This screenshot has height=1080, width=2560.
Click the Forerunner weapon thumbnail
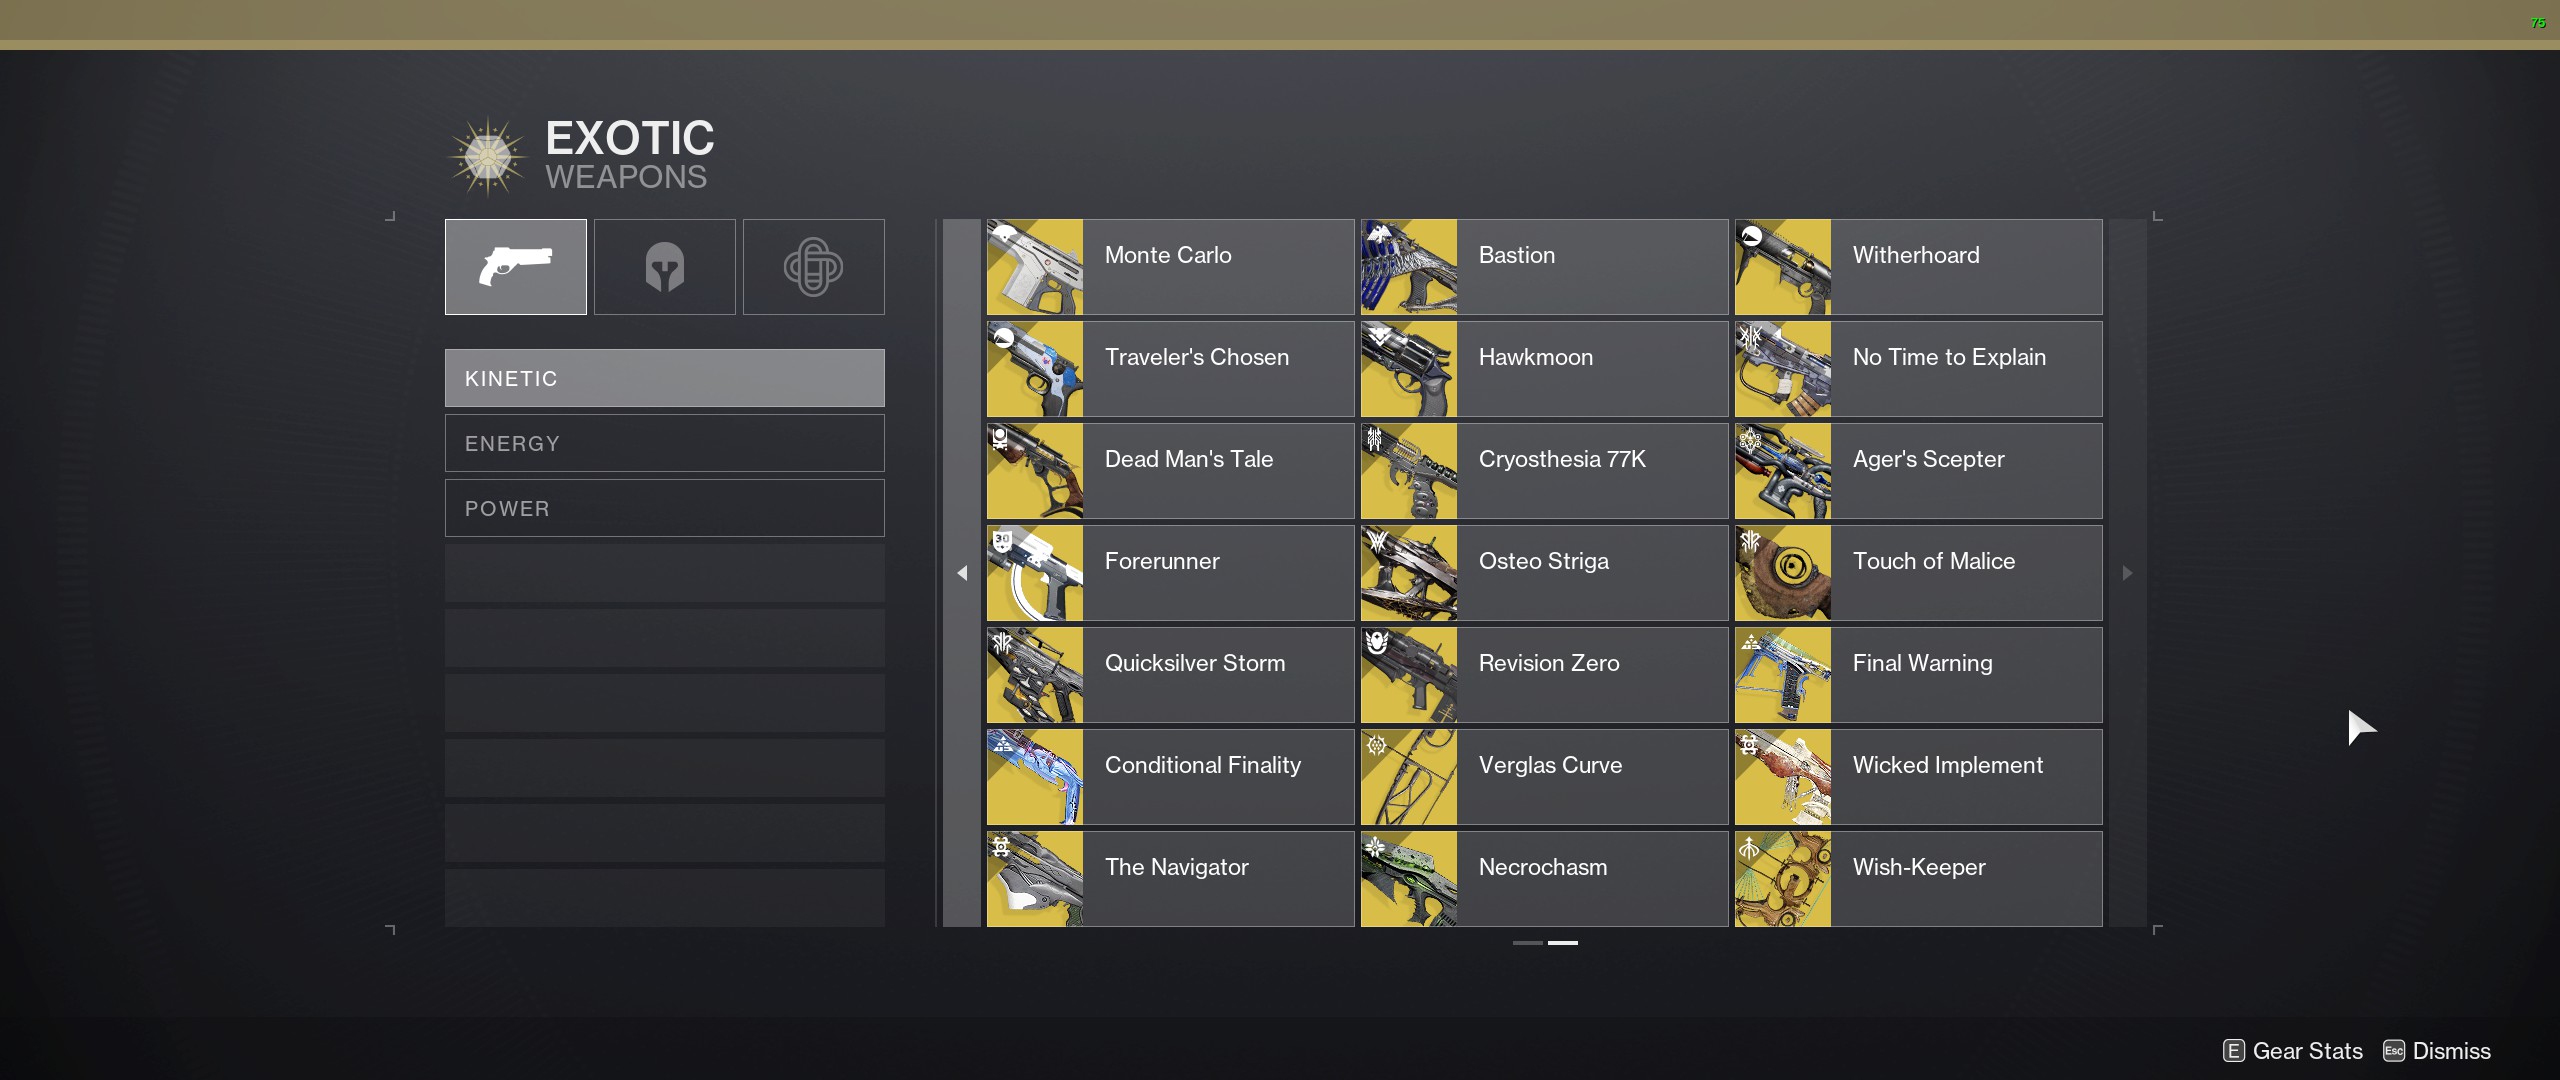click(1034, 573)
